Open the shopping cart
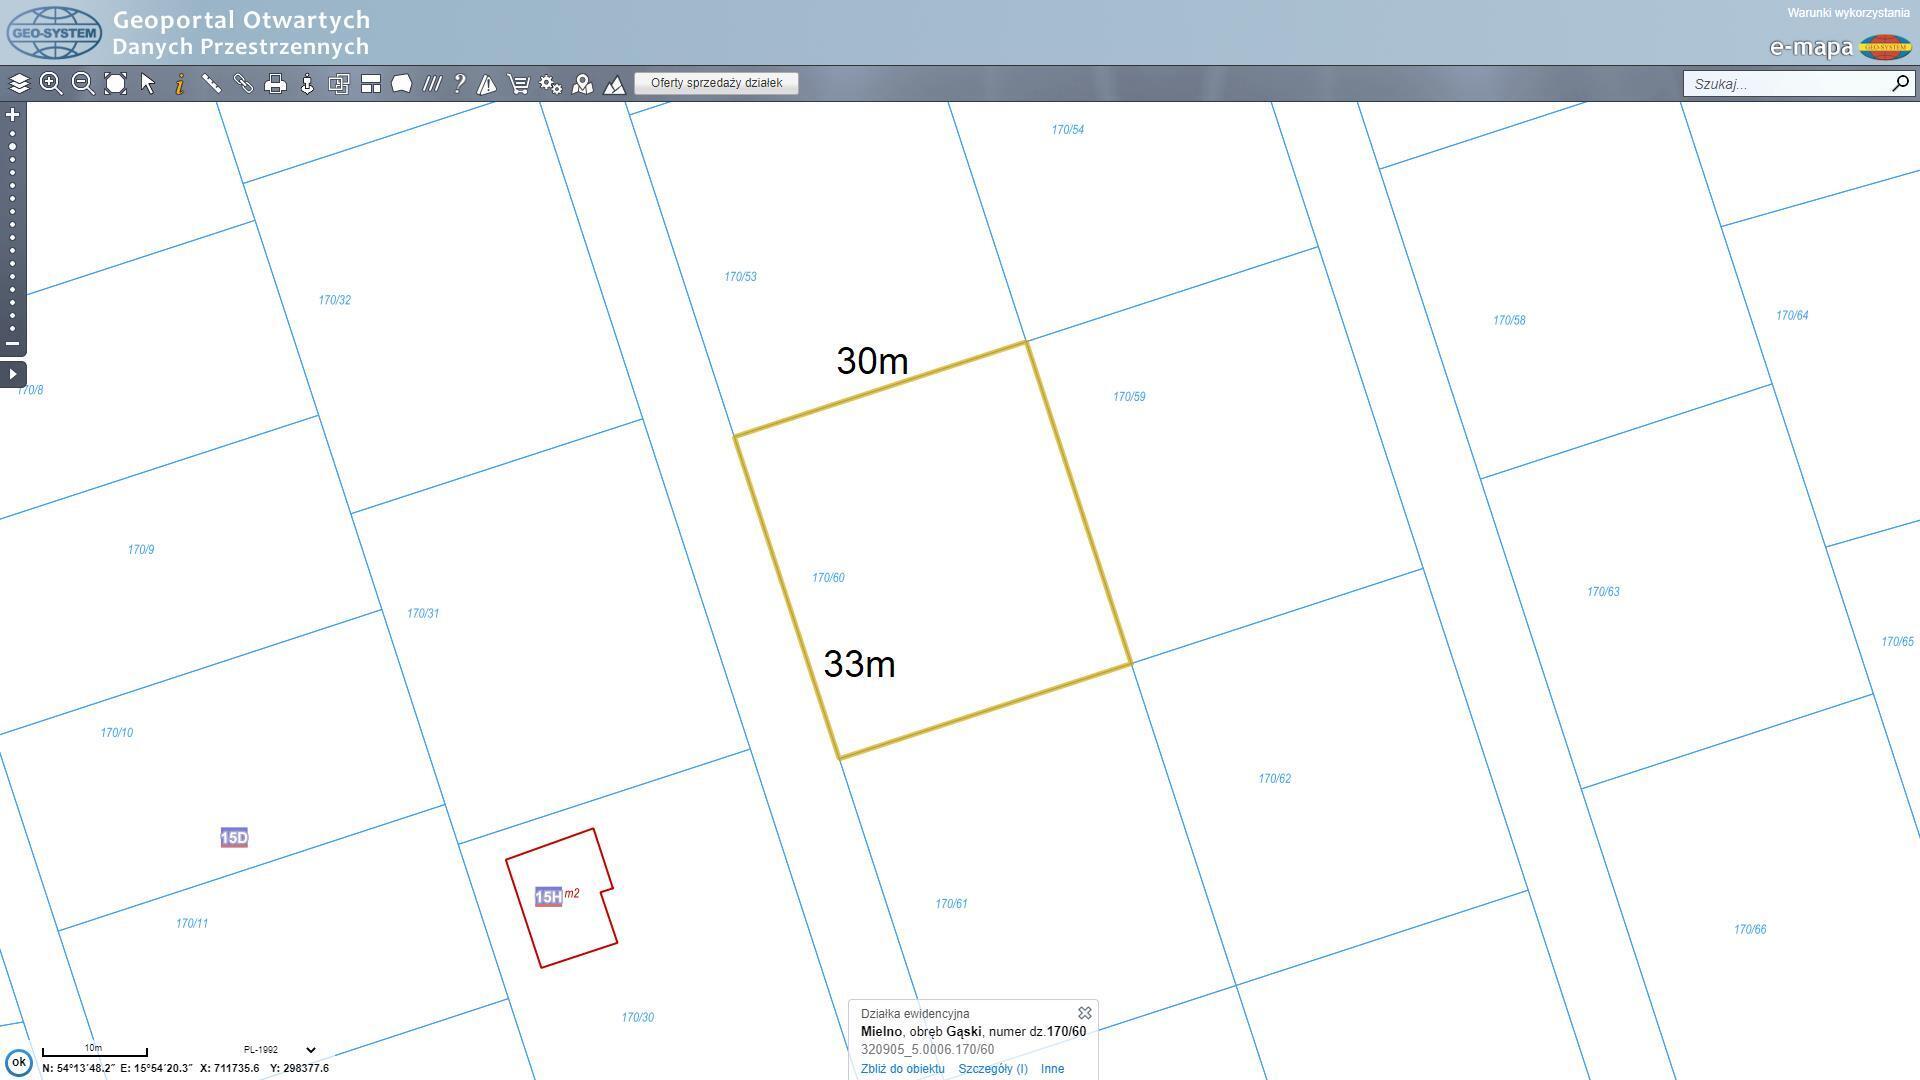The height and width of the screenshot is (1080, 1920). point(518,84)
